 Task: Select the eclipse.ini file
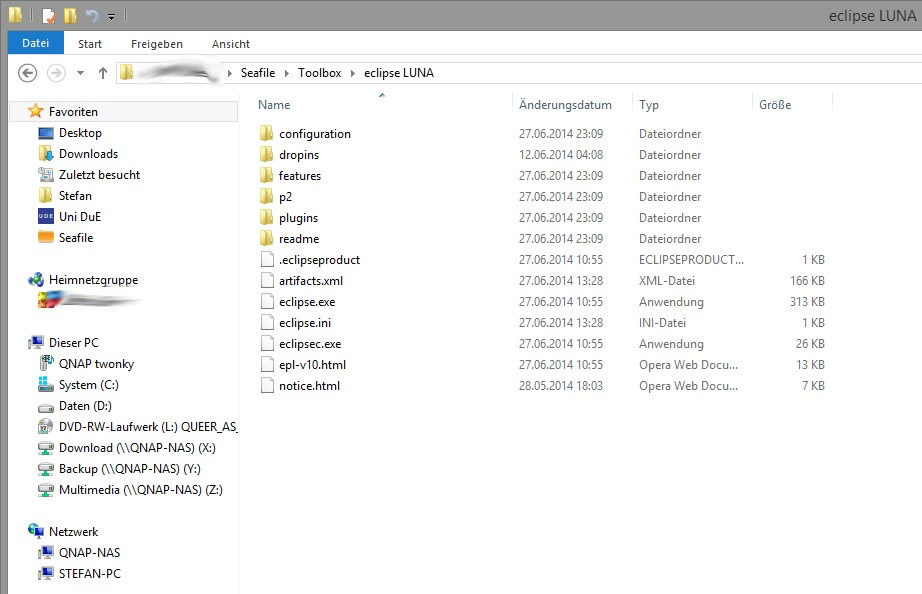pyautogui.click(x=305, y=323)
